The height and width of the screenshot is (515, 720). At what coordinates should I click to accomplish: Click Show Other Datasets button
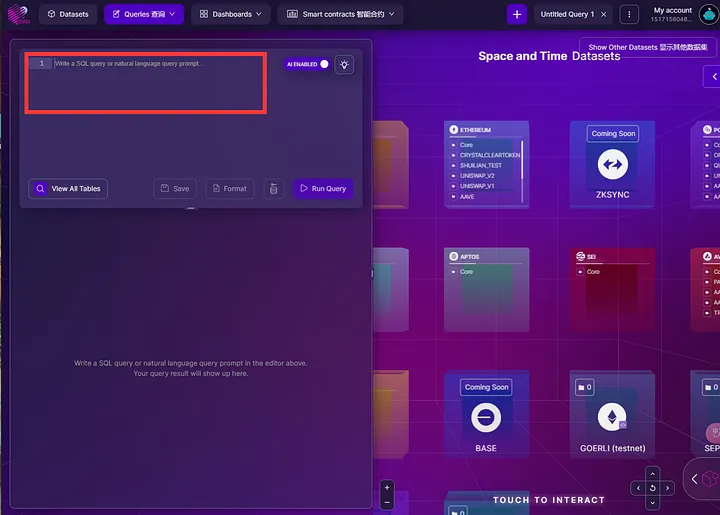(647, 47)
